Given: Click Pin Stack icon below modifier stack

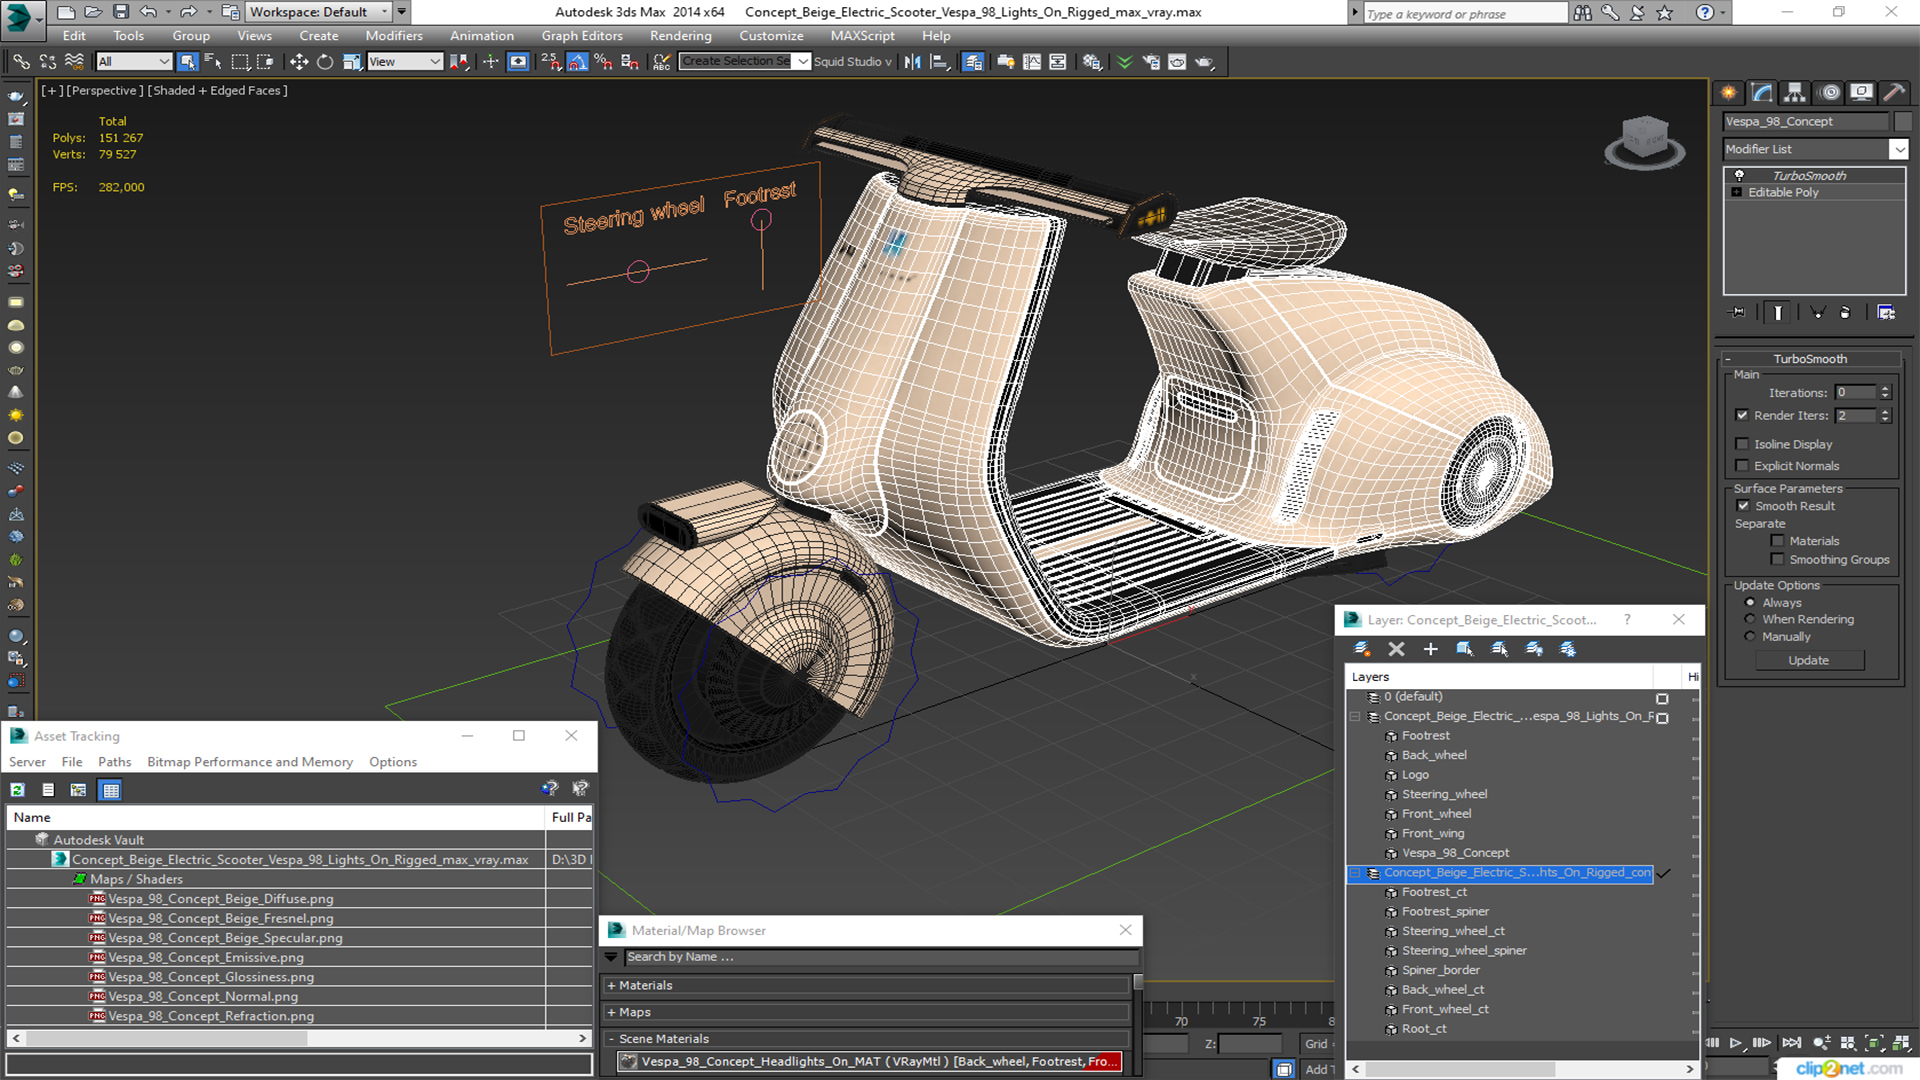Looking at the screenshot, I should 1738,313.
